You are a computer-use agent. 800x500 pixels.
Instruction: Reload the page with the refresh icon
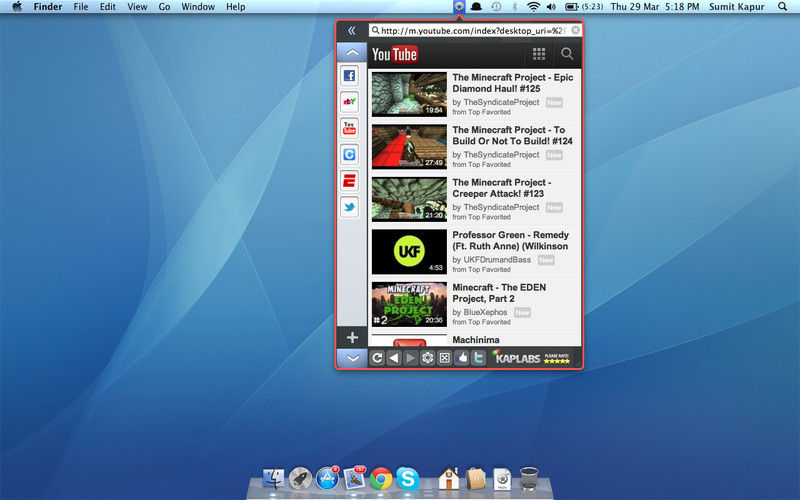[377, 358]
